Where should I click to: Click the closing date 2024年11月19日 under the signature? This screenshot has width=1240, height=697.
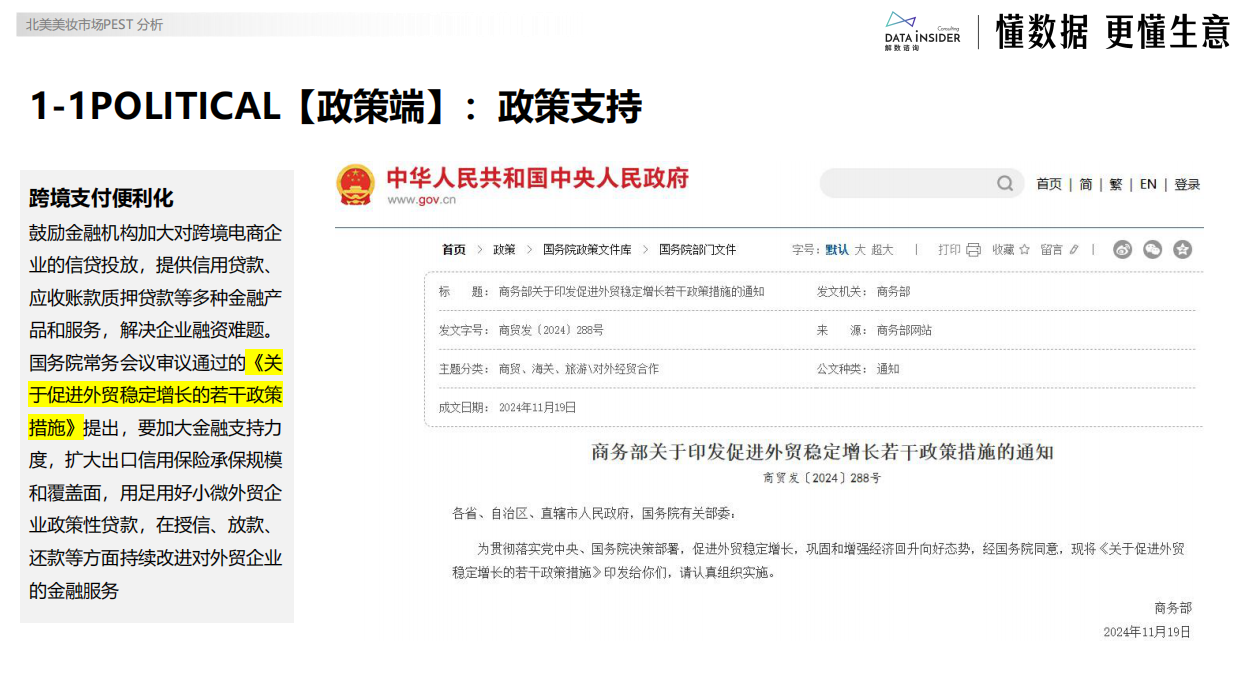[x=1148, y=632]
